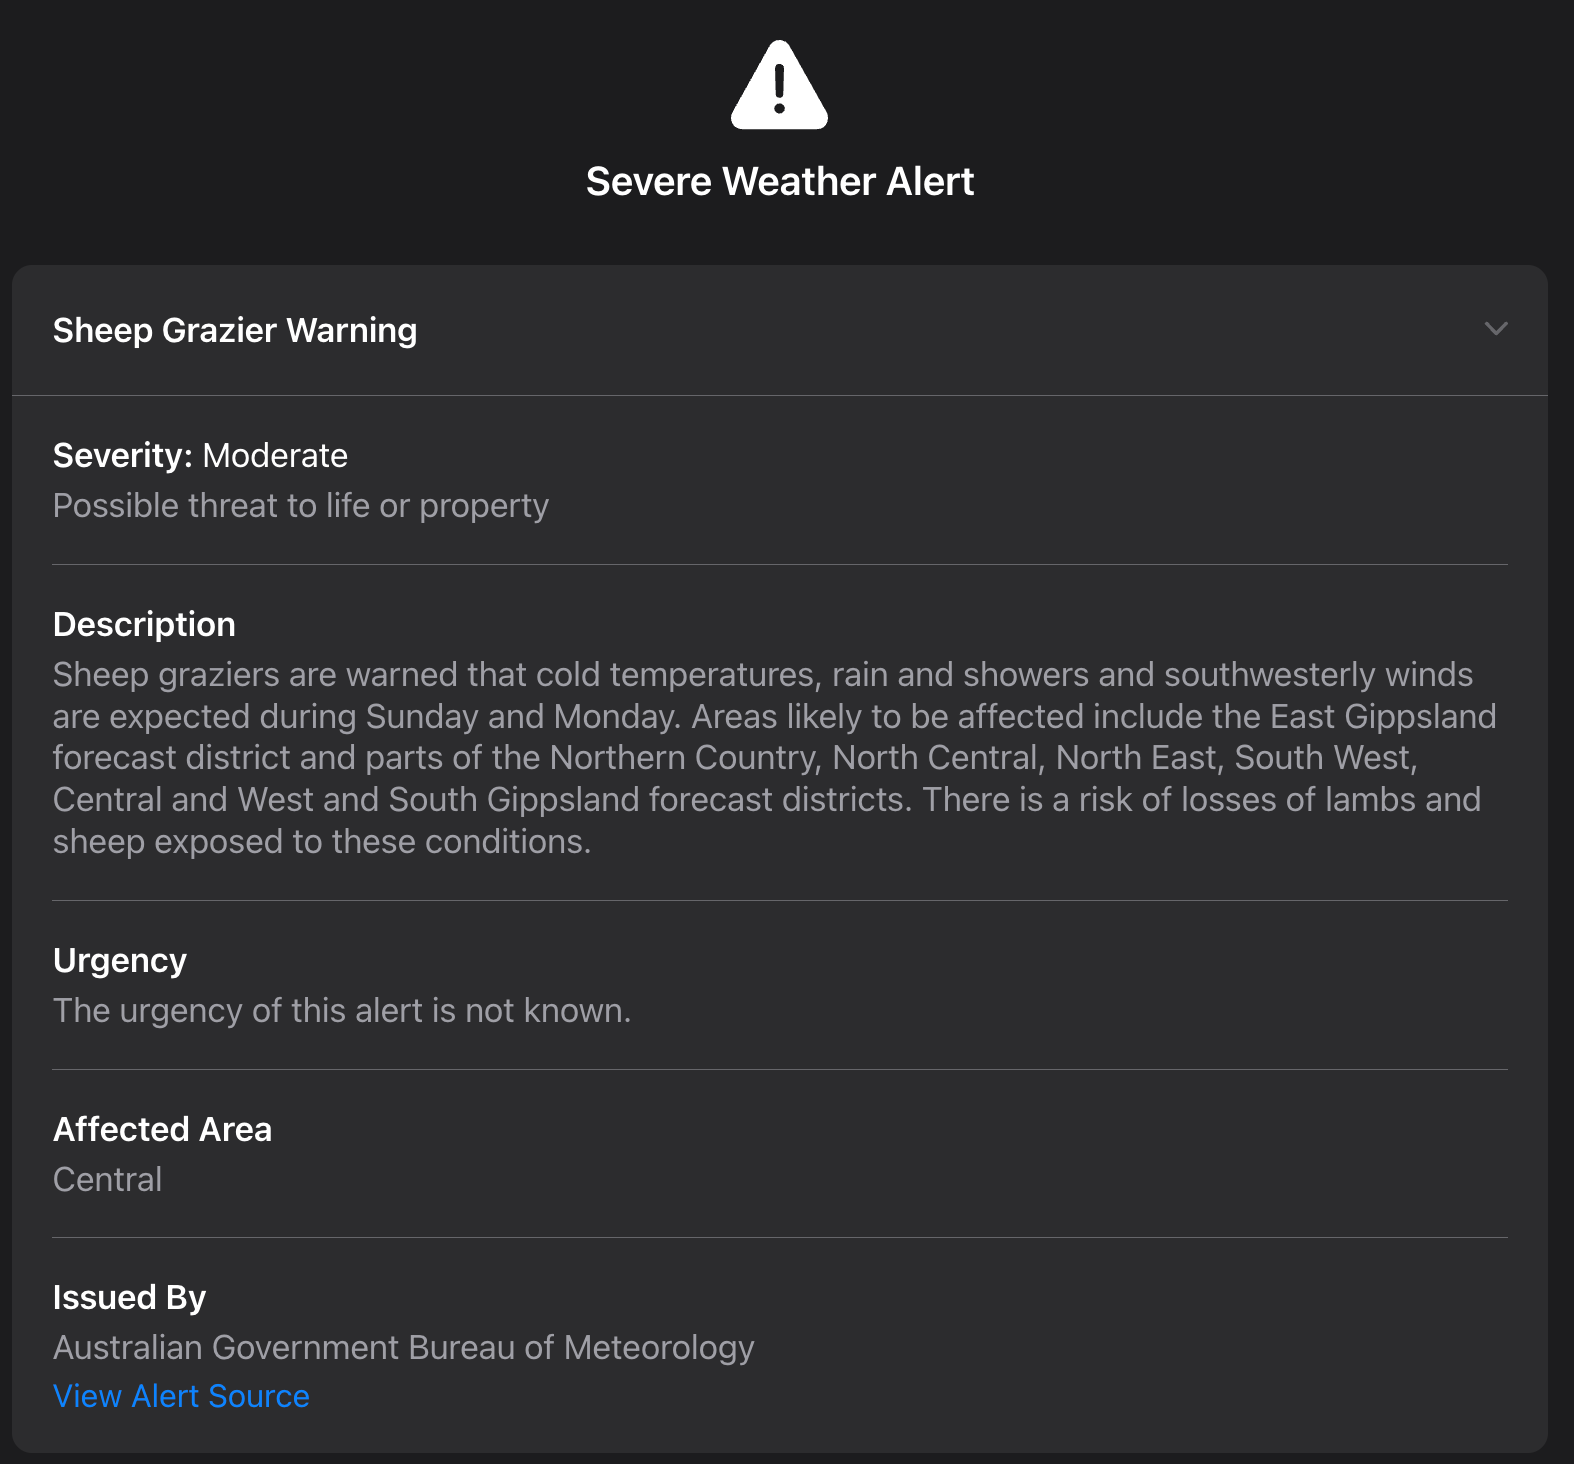This screenshot has width=1574, height=1464.
Task: Click the Moderate severity value
Action: coord(275,456)
